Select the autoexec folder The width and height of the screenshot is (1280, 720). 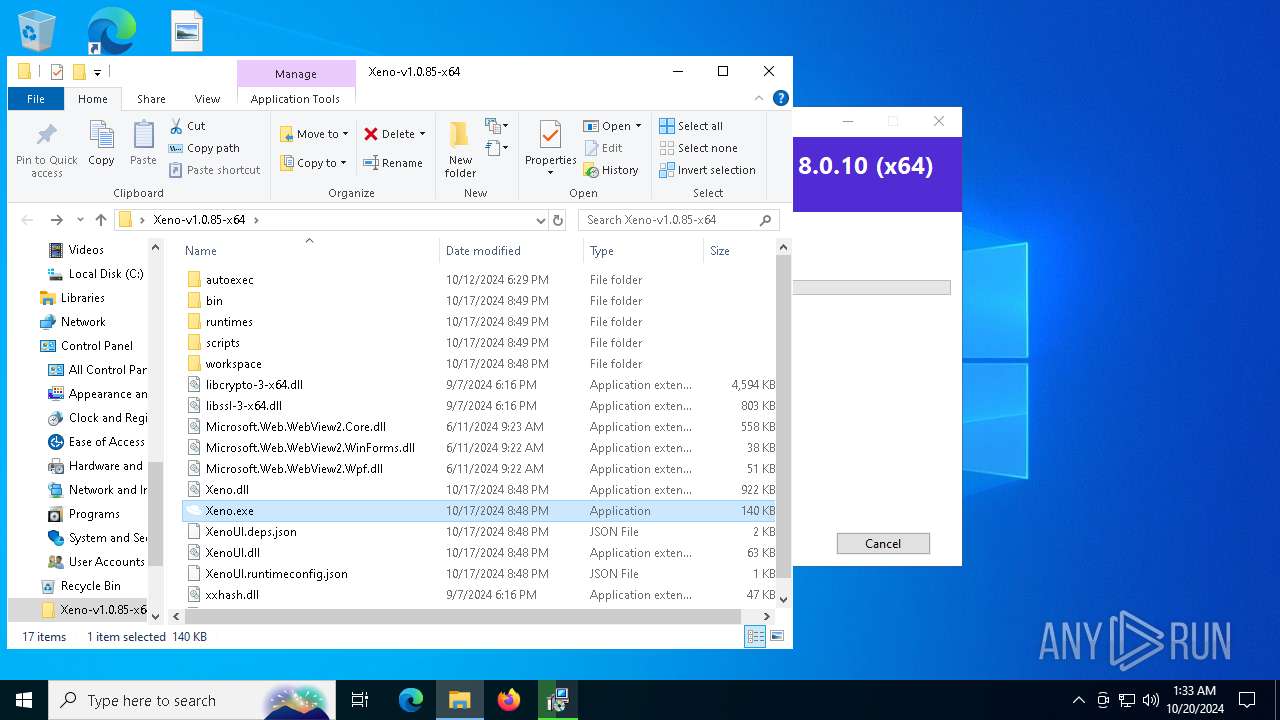coord(478,280)
